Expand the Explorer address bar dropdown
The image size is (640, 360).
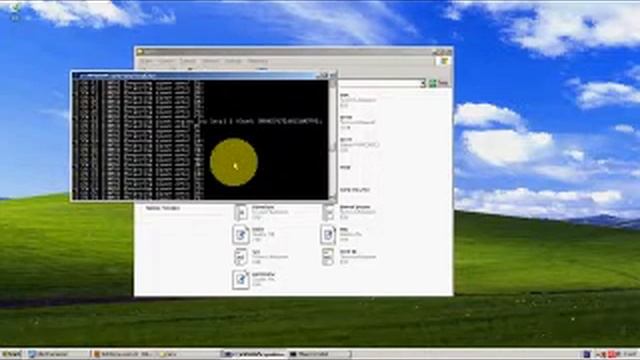423,83
